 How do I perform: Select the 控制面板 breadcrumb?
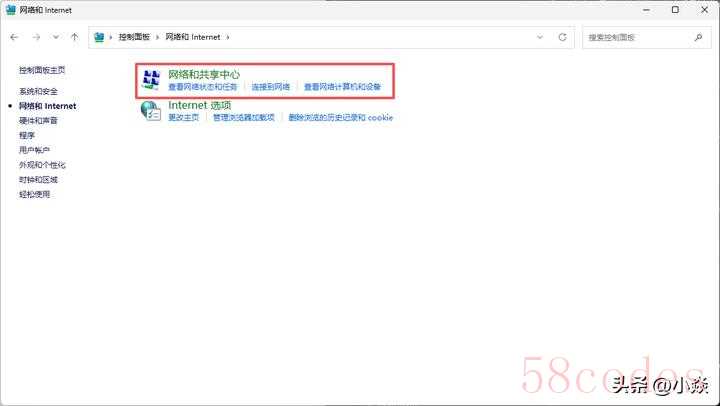[134, 37]
